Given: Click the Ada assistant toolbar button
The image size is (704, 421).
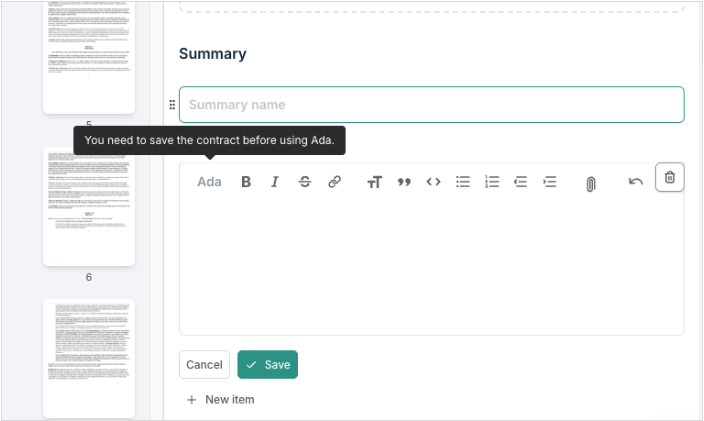Looking at the screenshot, I should pyautogui.click(x=209, y=182).
